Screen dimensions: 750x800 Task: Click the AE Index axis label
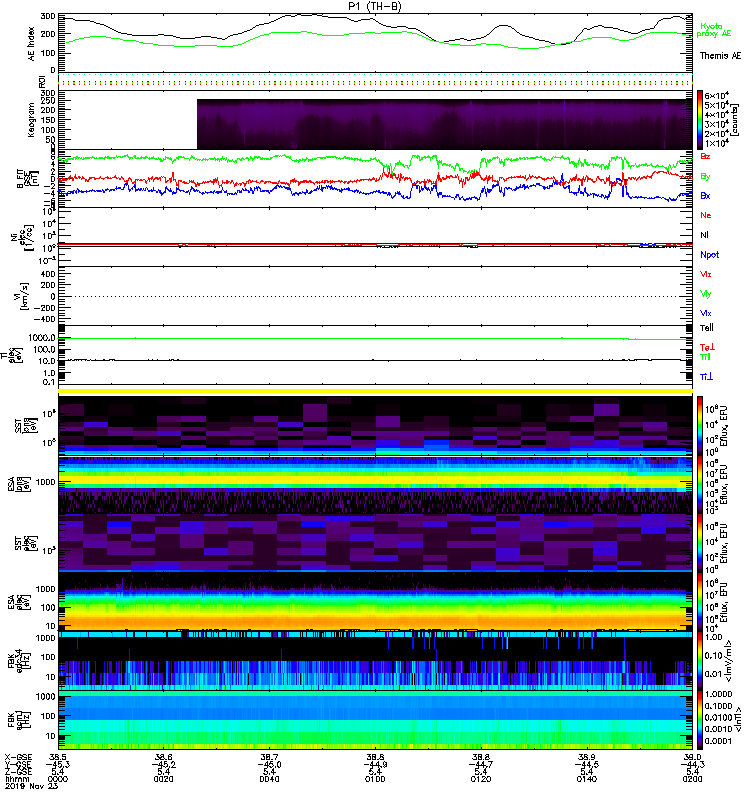pos(31,44)
